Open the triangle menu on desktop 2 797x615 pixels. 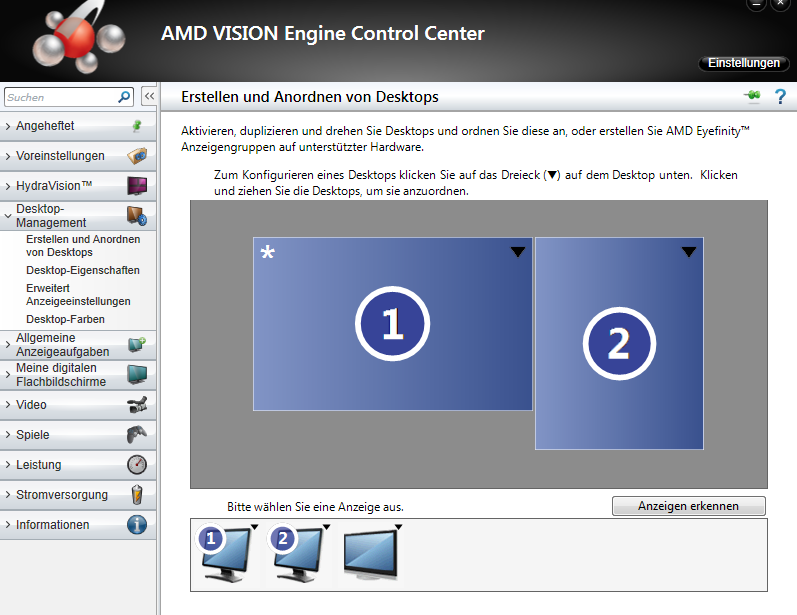689,252
